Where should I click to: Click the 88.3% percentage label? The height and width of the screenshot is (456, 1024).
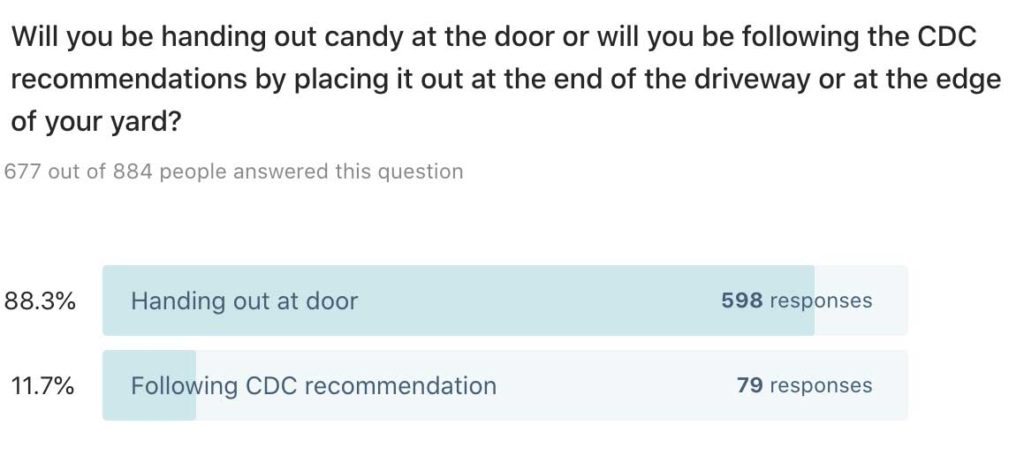tap(41, 301)
